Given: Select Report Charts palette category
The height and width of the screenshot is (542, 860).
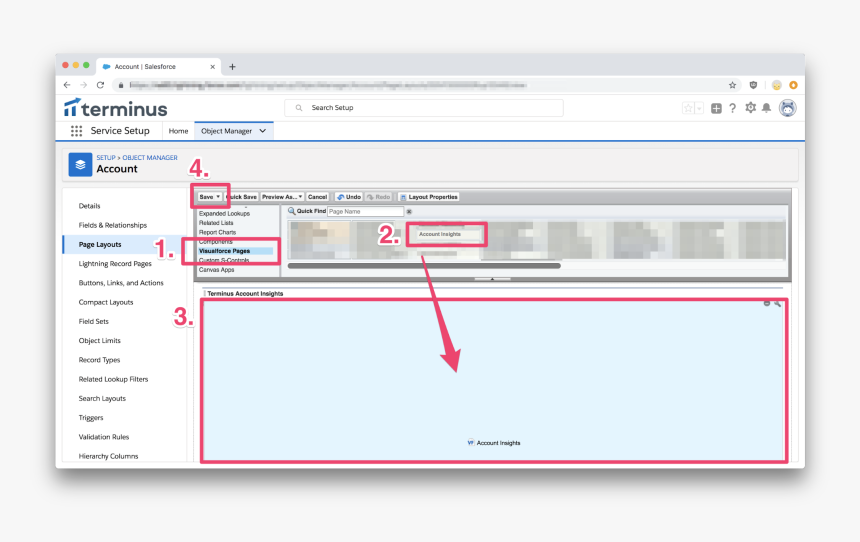Looking at the screenshot, I should [217, 232].
